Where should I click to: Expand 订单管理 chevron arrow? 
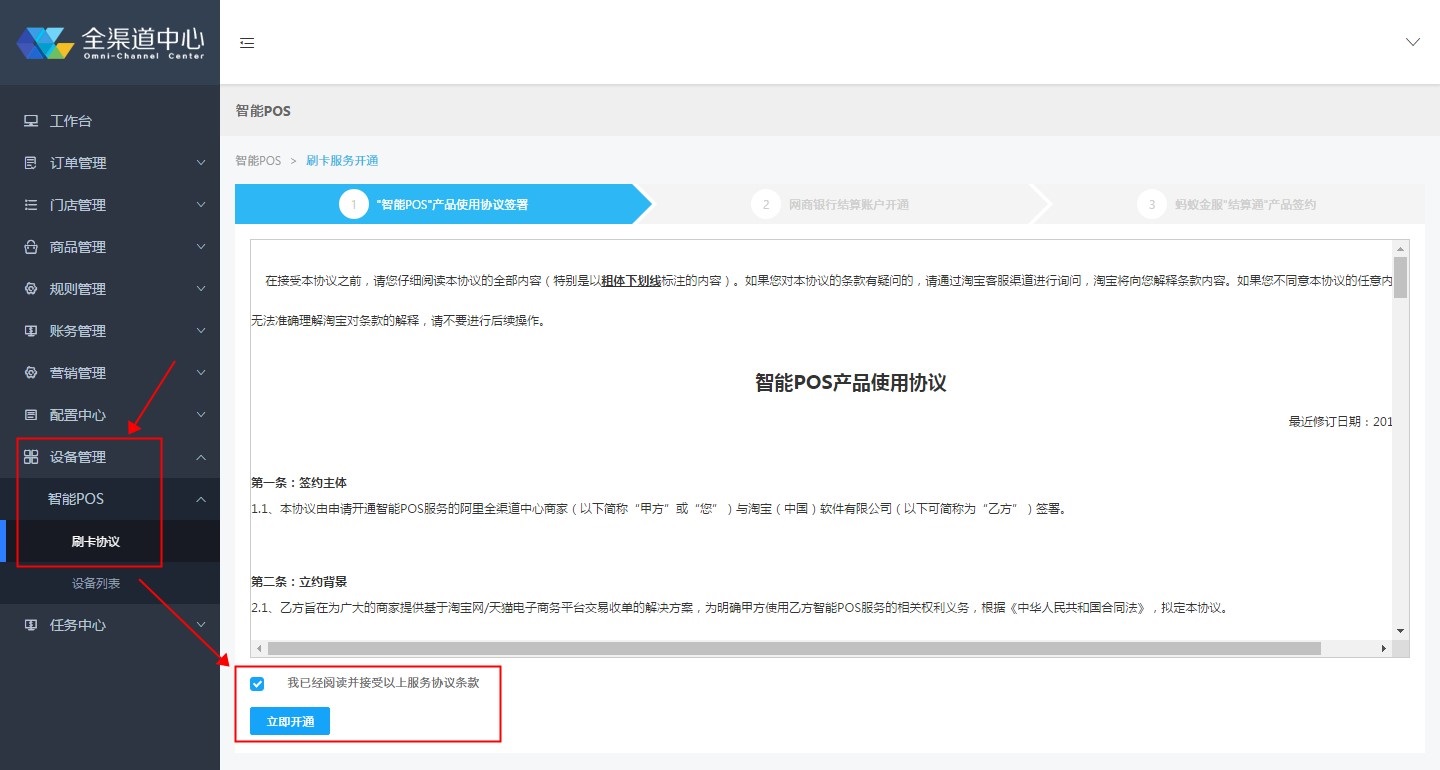click(x=201, y=163)
